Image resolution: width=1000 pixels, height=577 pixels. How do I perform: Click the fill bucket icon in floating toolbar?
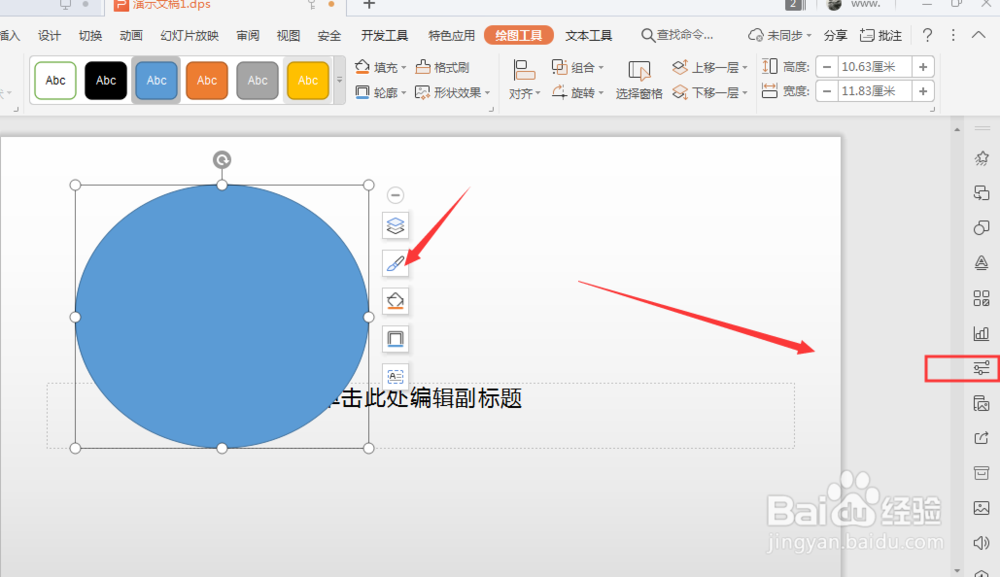pyautogui.click(x=395, y=300)
